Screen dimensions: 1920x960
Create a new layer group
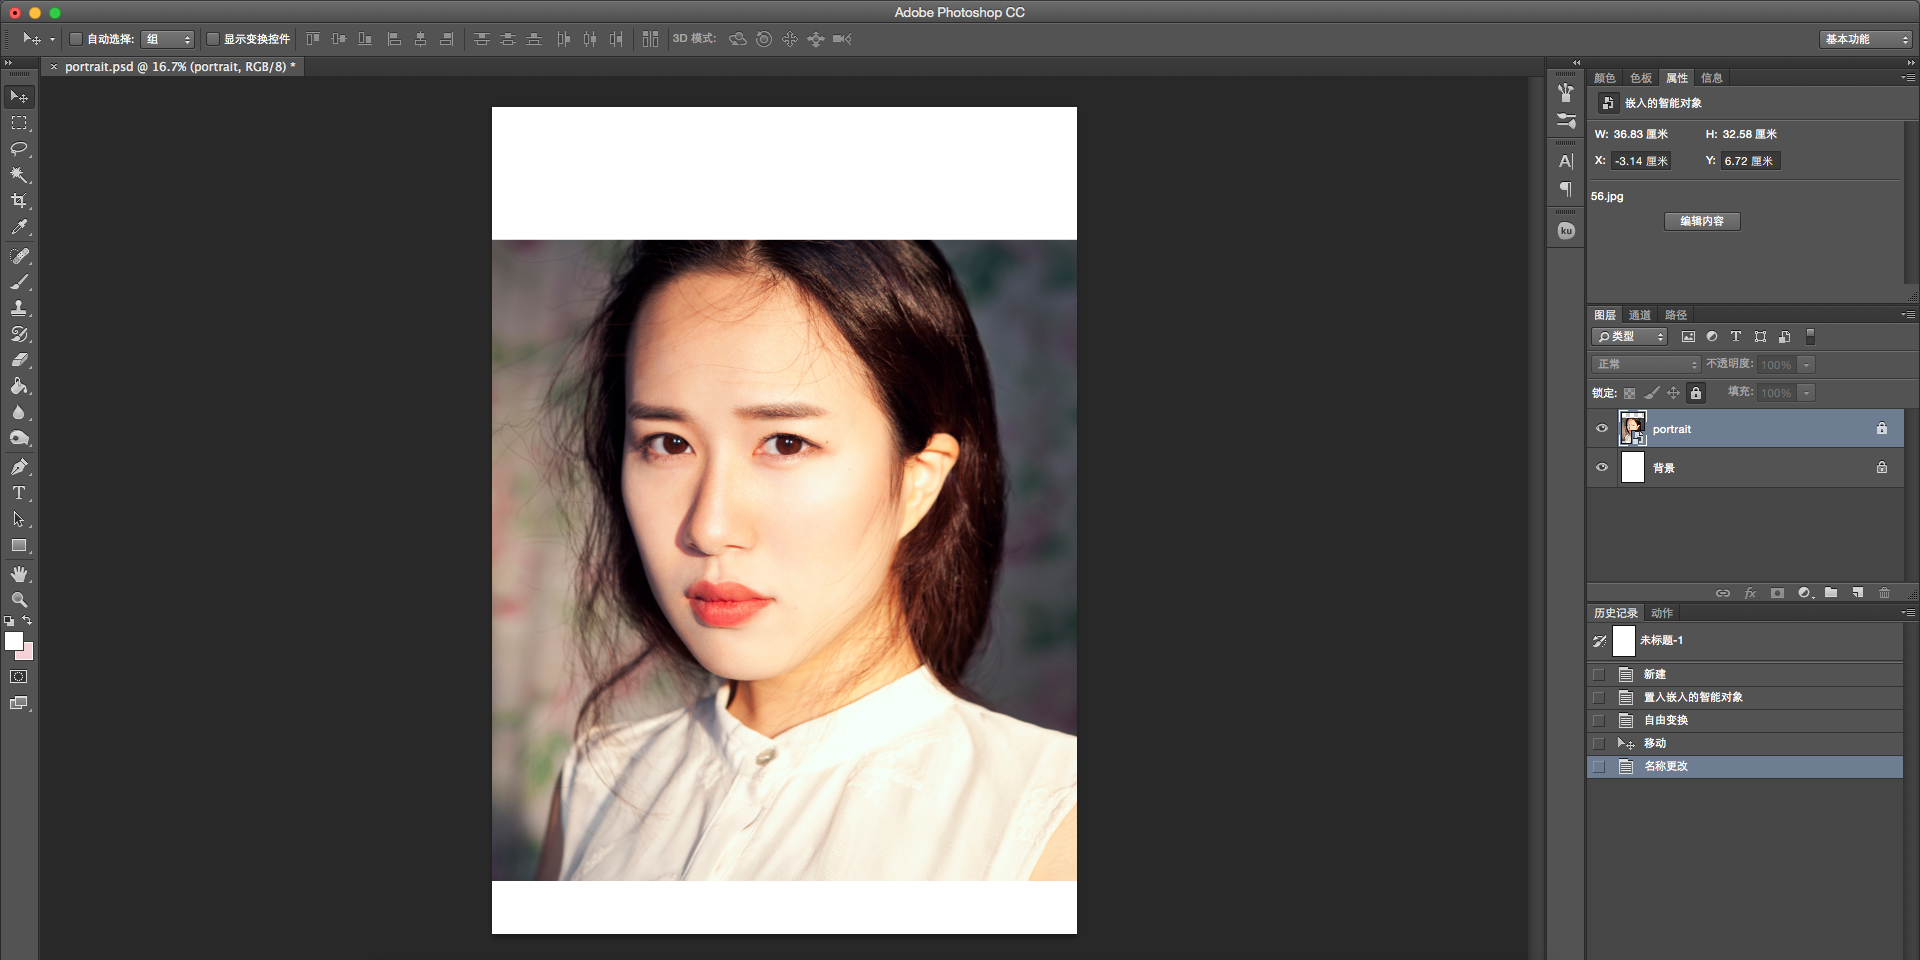(1831, 593)
